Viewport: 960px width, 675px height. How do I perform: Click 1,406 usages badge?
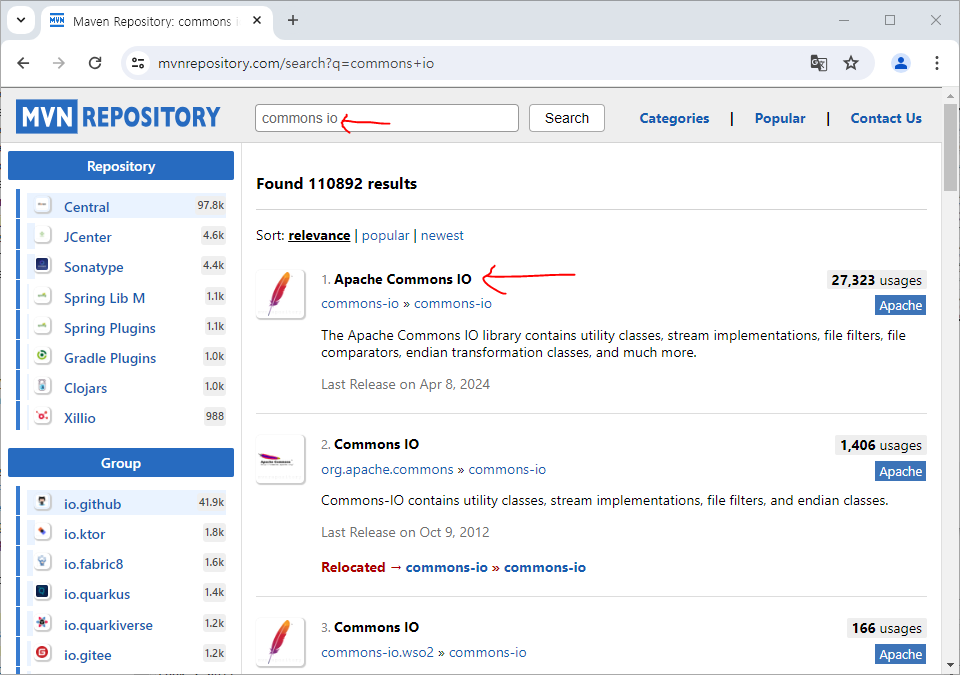tap(880, 445)
